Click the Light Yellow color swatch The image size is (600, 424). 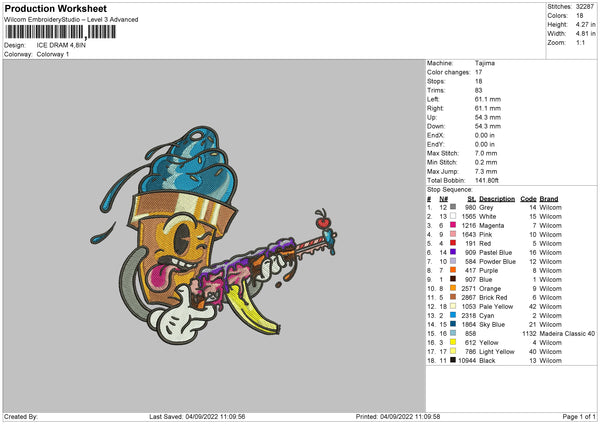tap(453, 351)
